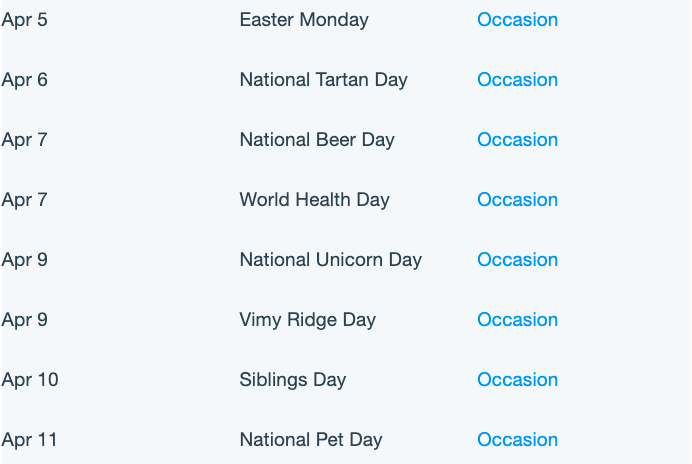The width and height of the screenshot is (692, 464).
Task: Click the Occasion link next to Siblings Day
Action: click(x=517, y=380)
